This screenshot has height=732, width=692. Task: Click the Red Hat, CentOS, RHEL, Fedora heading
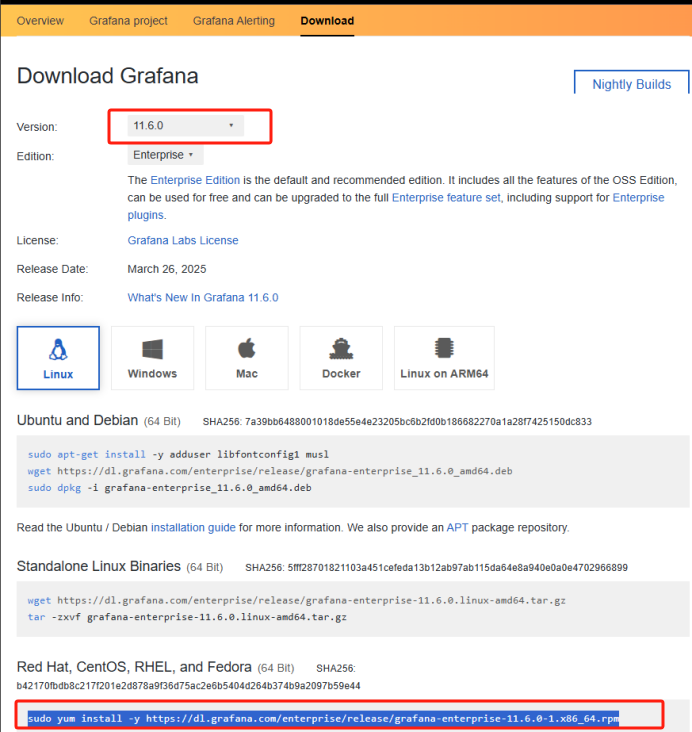[134, 667]
